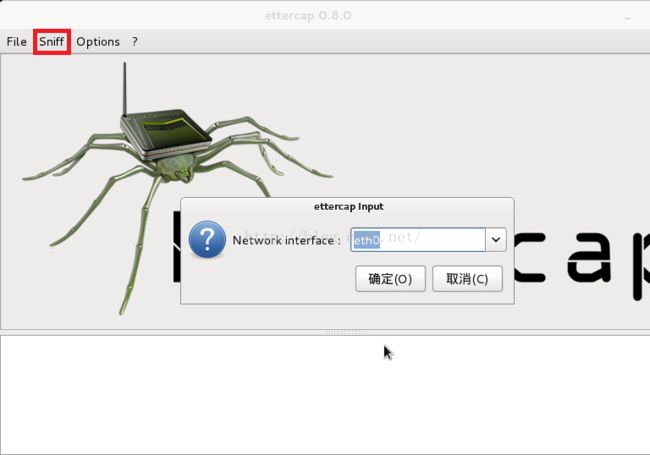650x455 pixels.
Task: Open the Options menu
Action: click(98, 42)
